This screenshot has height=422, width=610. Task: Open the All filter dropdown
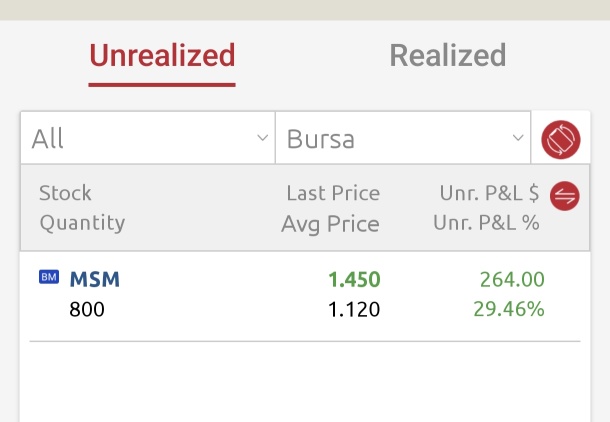(x=148, y=138)
